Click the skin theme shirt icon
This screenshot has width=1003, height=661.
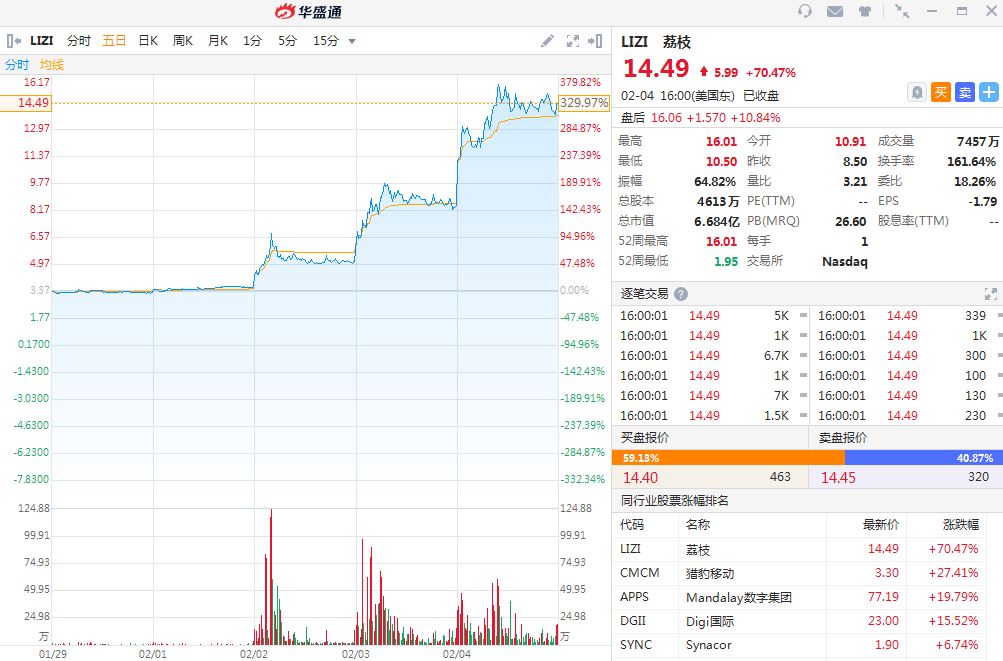click(x=865, y=11)
